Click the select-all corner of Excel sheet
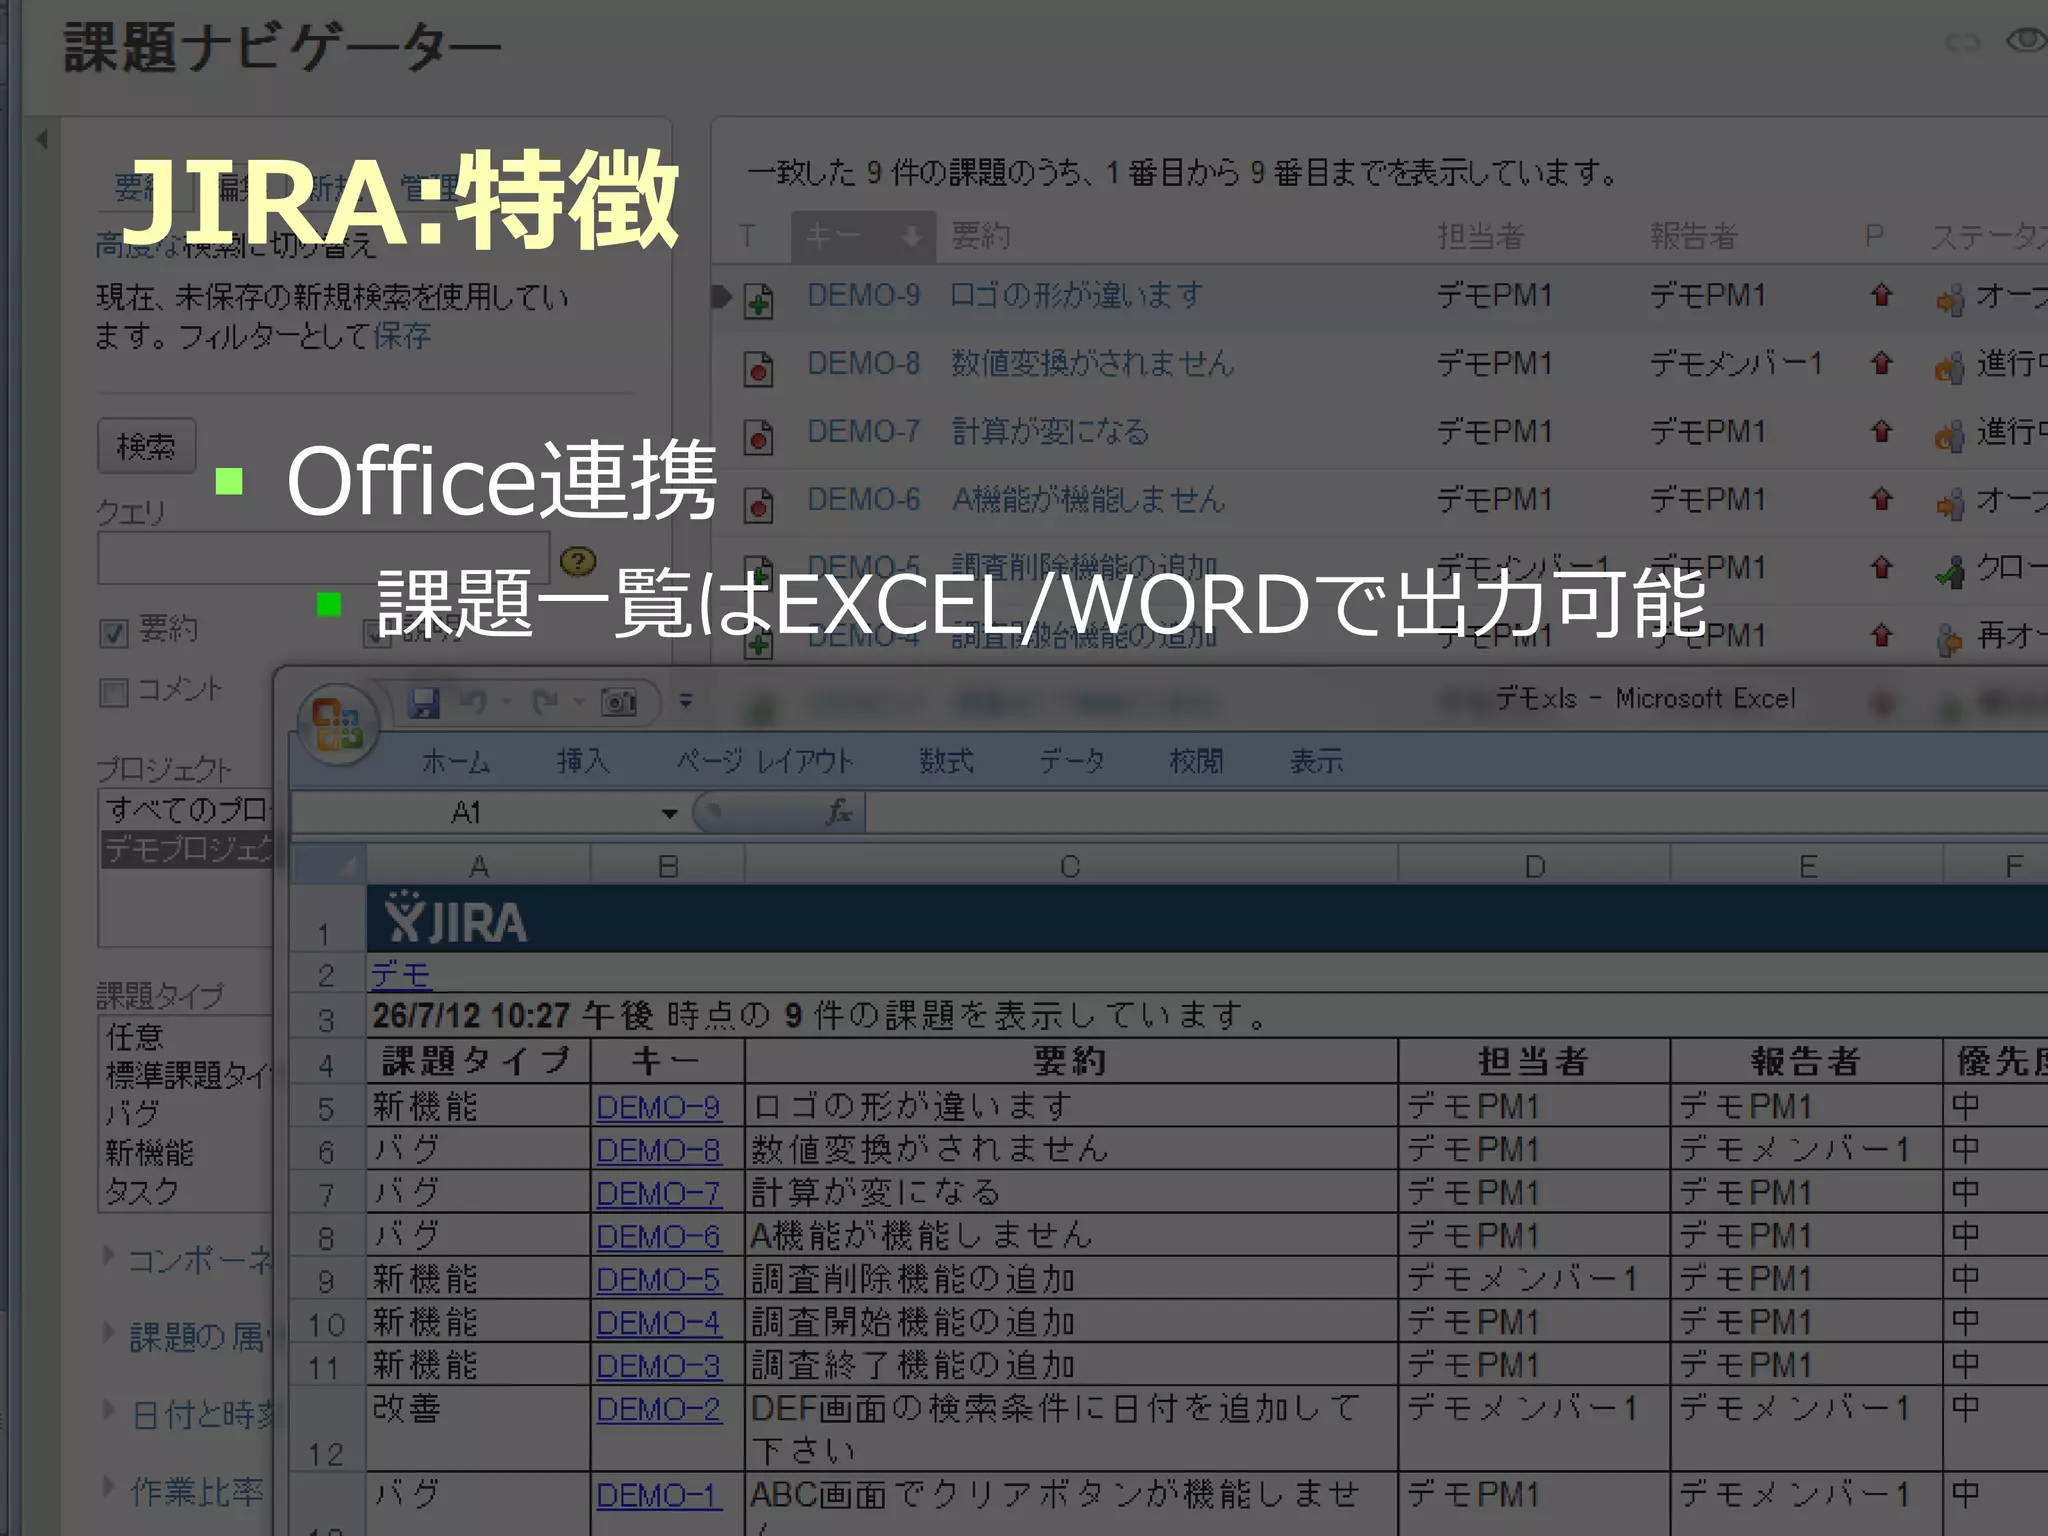 (x=329, y=865)
